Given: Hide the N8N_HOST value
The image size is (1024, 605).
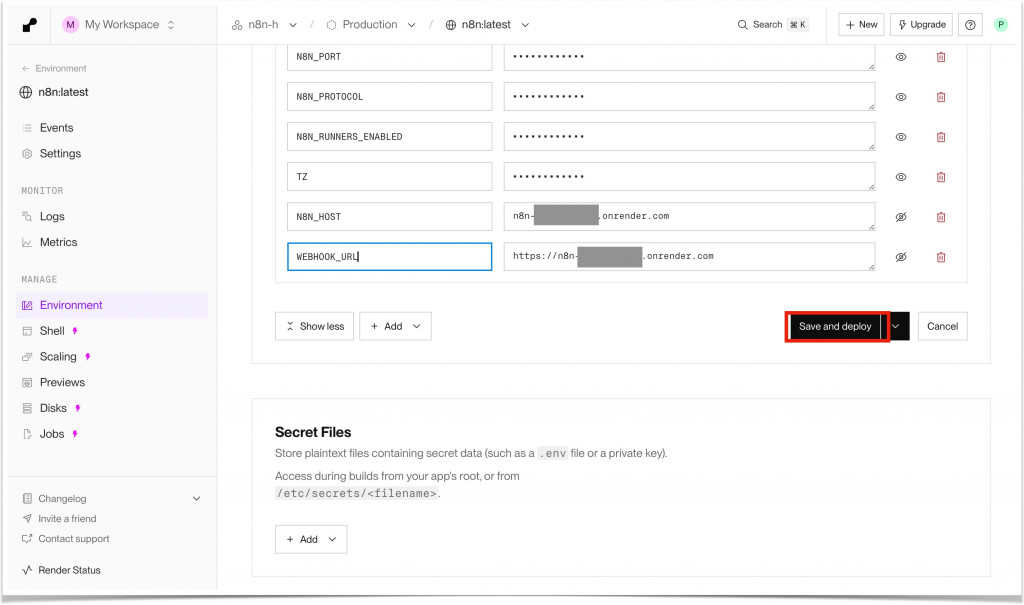Looking at the screenshot, I should [901, 217].
